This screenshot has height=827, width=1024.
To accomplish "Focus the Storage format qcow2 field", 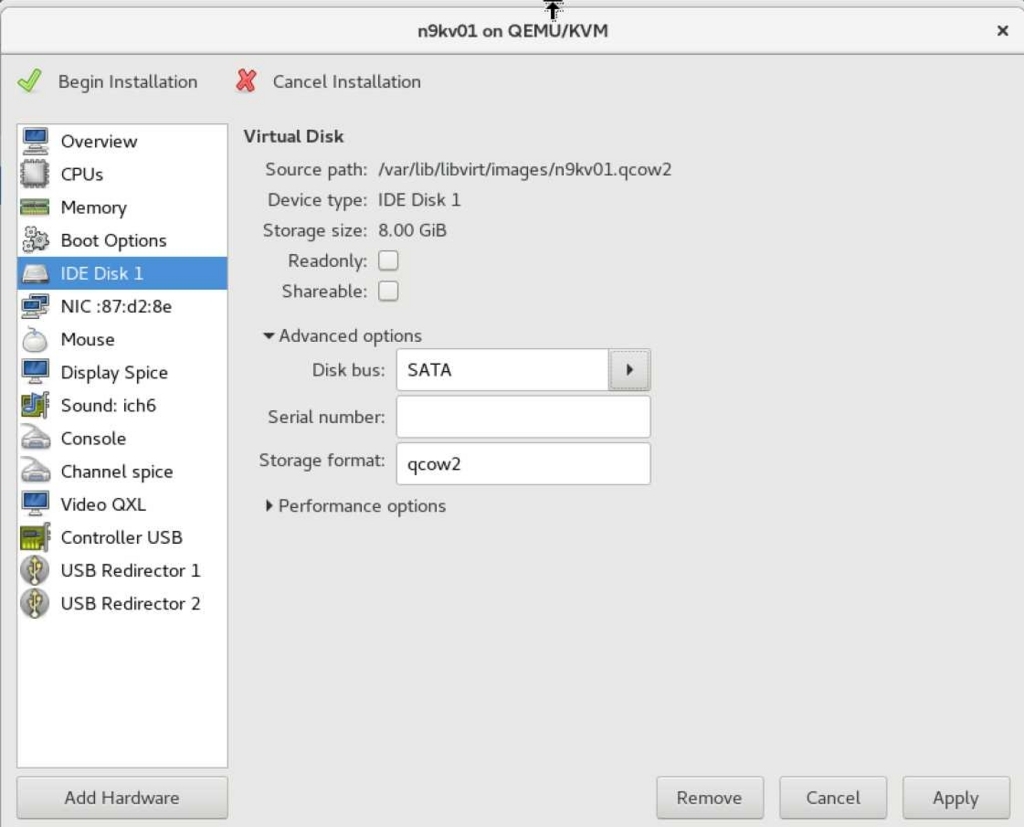I will pos(523,464).
